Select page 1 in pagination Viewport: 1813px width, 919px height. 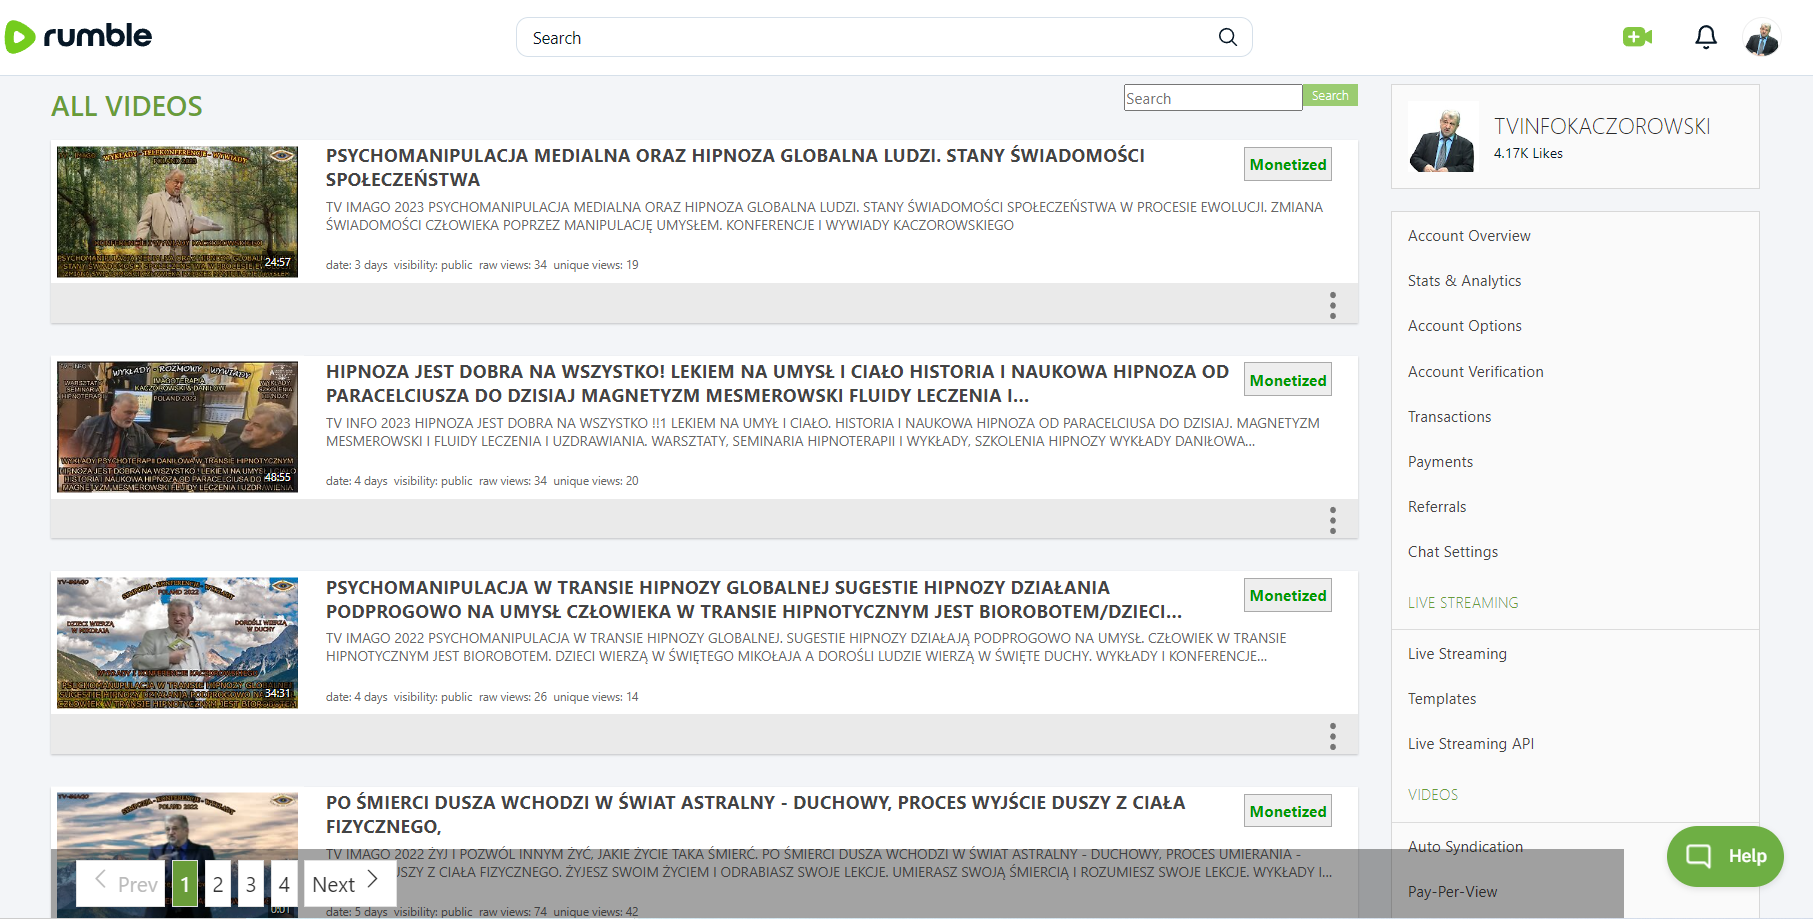pos(185,884)
